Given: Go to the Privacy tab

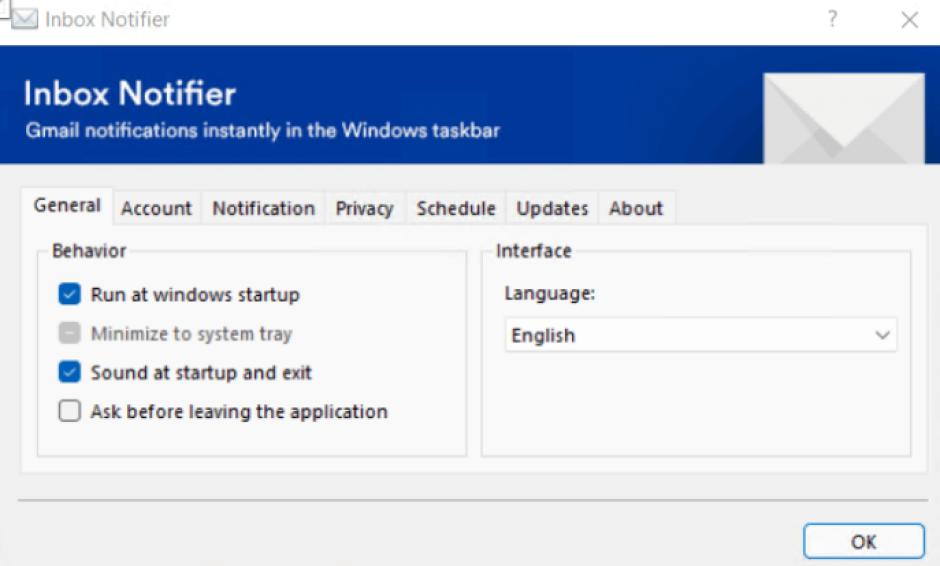Looking at the screenshot, I should (364, 209).
